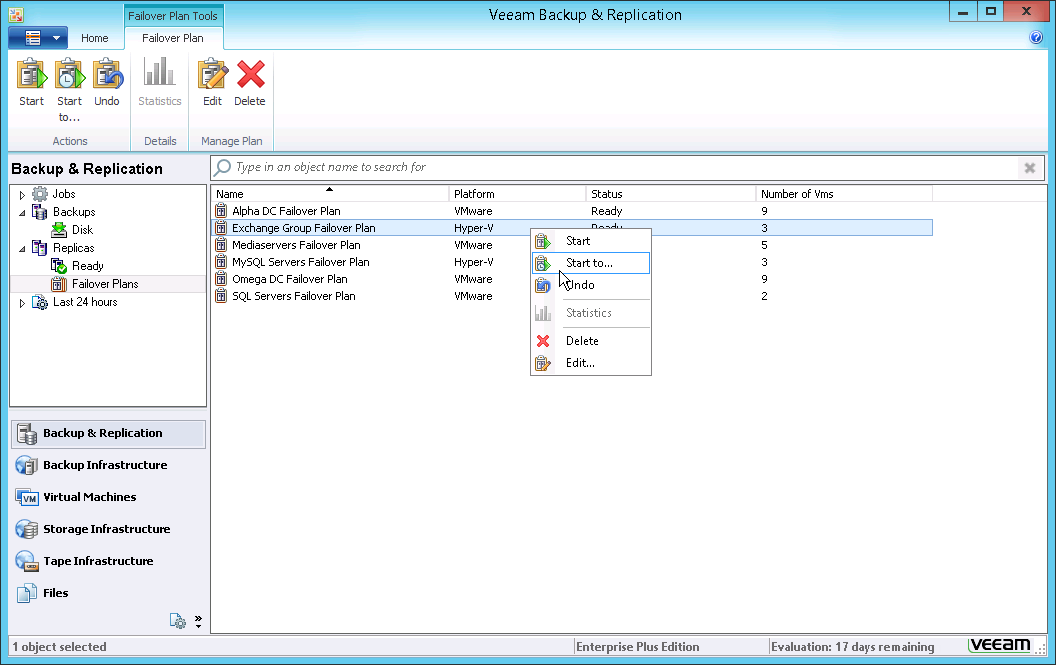Collapse the Backups tree node
The width and height of the screenshot is (1056, 665).
tap(22, 213)
